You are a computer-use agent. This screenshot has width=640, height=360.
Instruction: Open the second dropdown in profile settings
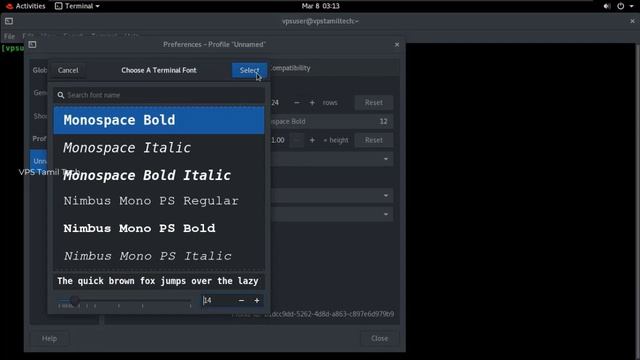[331, 196]
